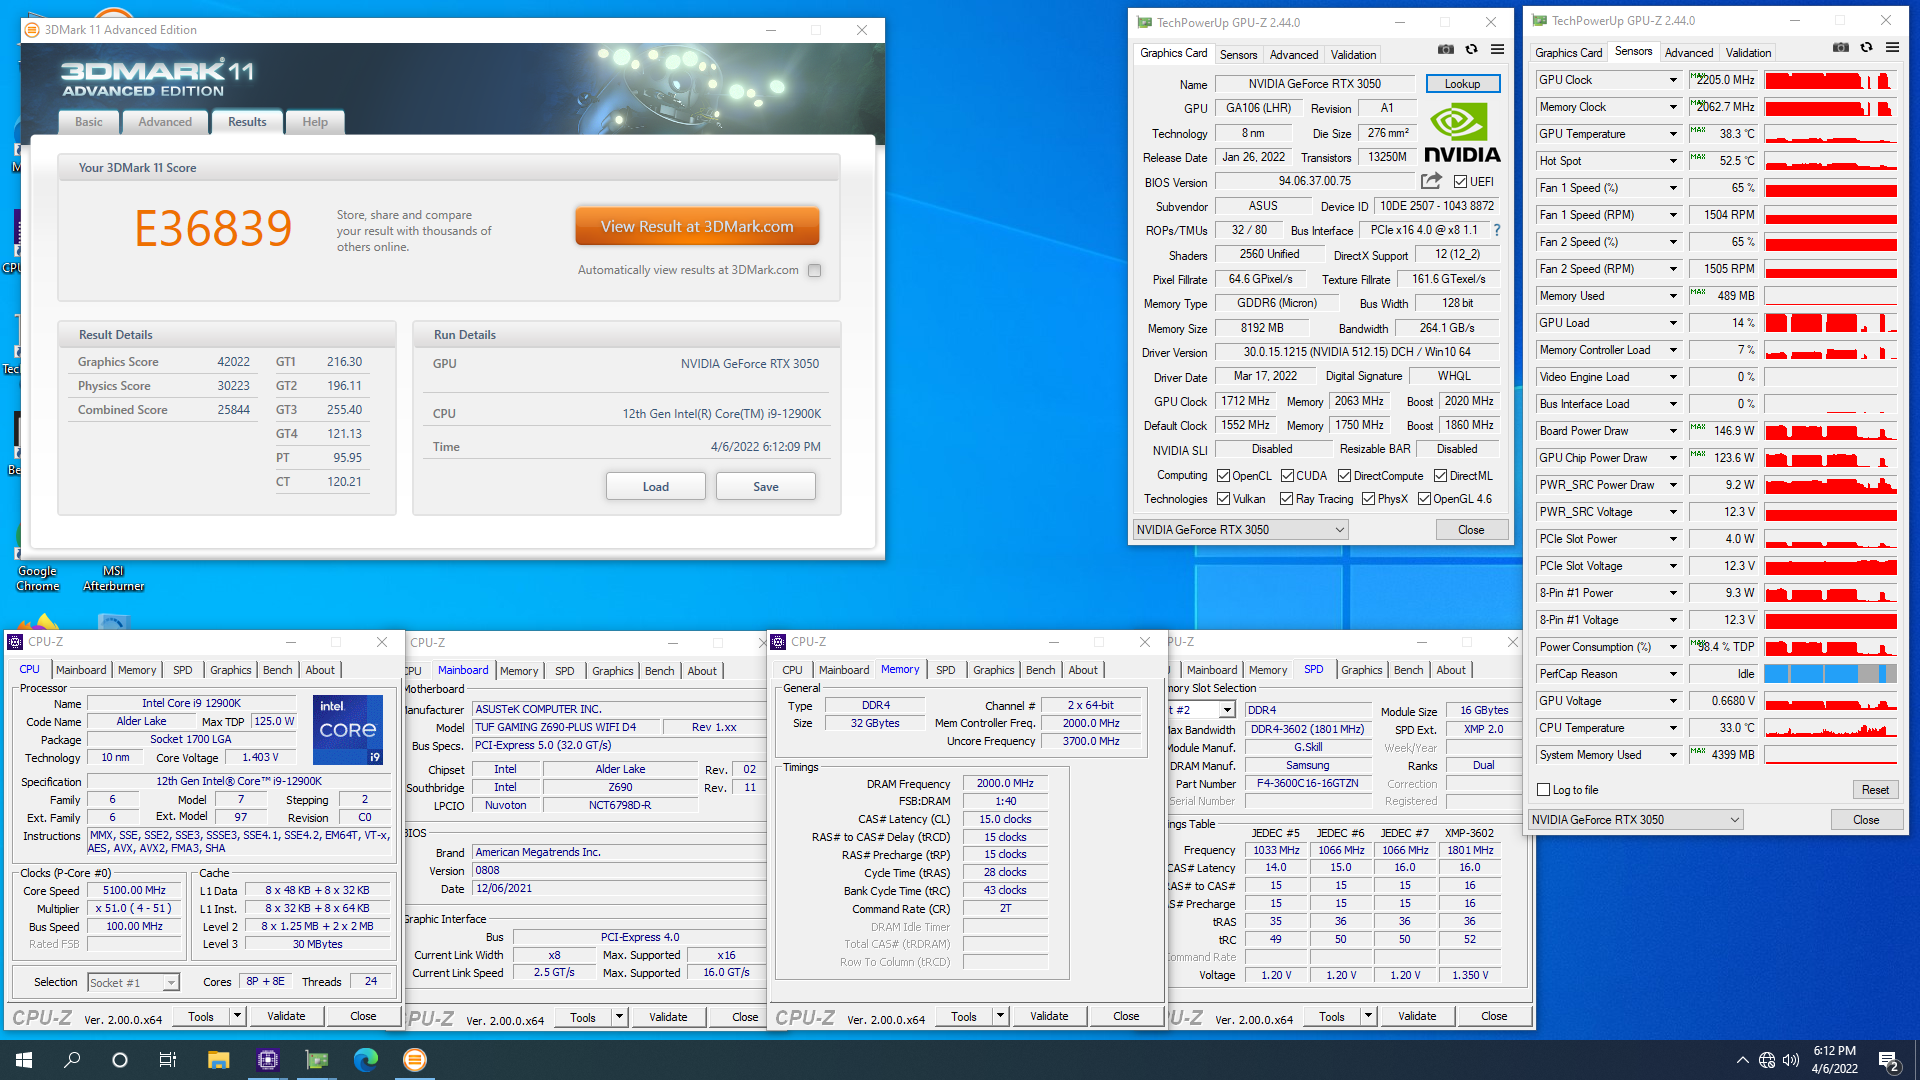Open Board Power Draw sensor dropdown arrow

pos(1672,431)
